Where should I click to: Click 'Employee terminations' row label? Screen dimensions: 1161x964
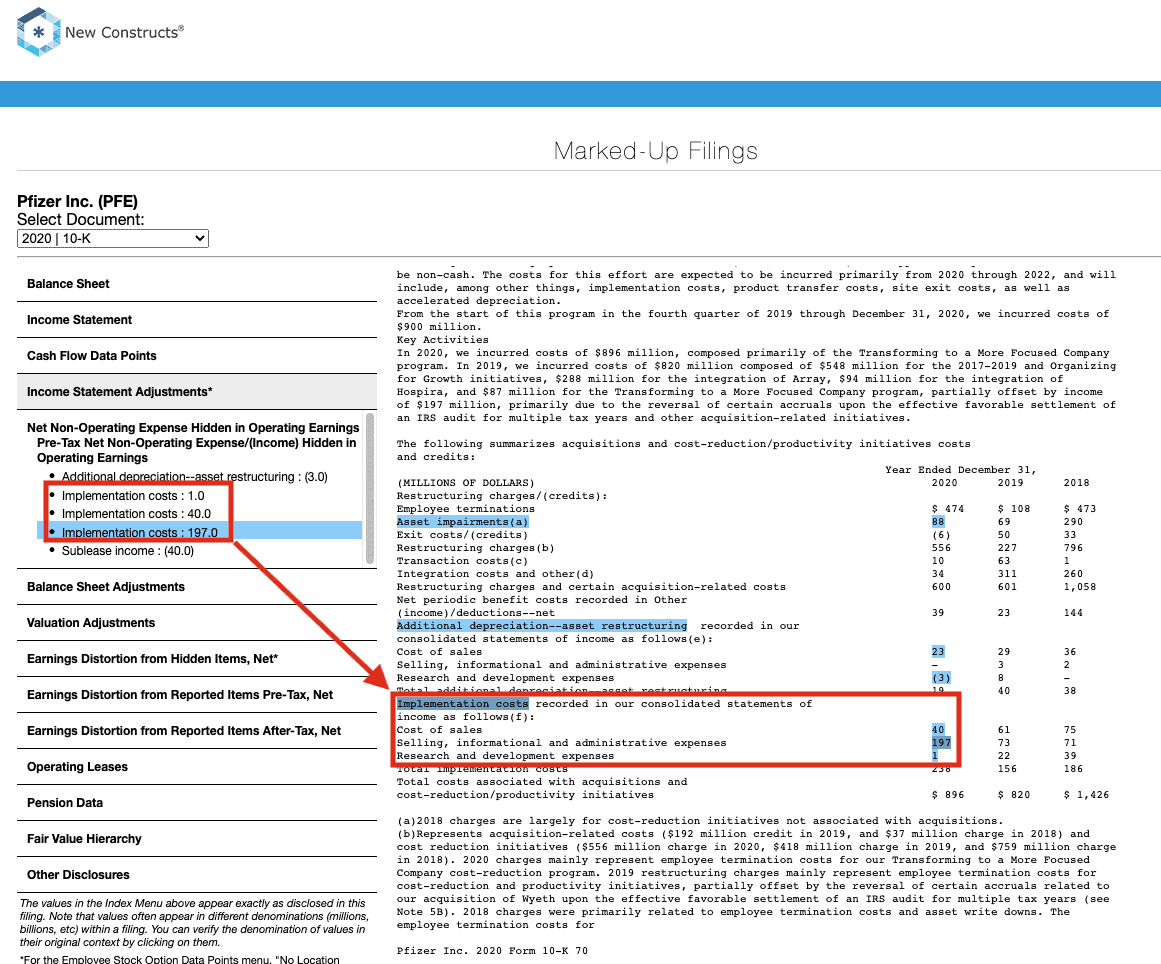pyautogui.click(x=466, y=509)
